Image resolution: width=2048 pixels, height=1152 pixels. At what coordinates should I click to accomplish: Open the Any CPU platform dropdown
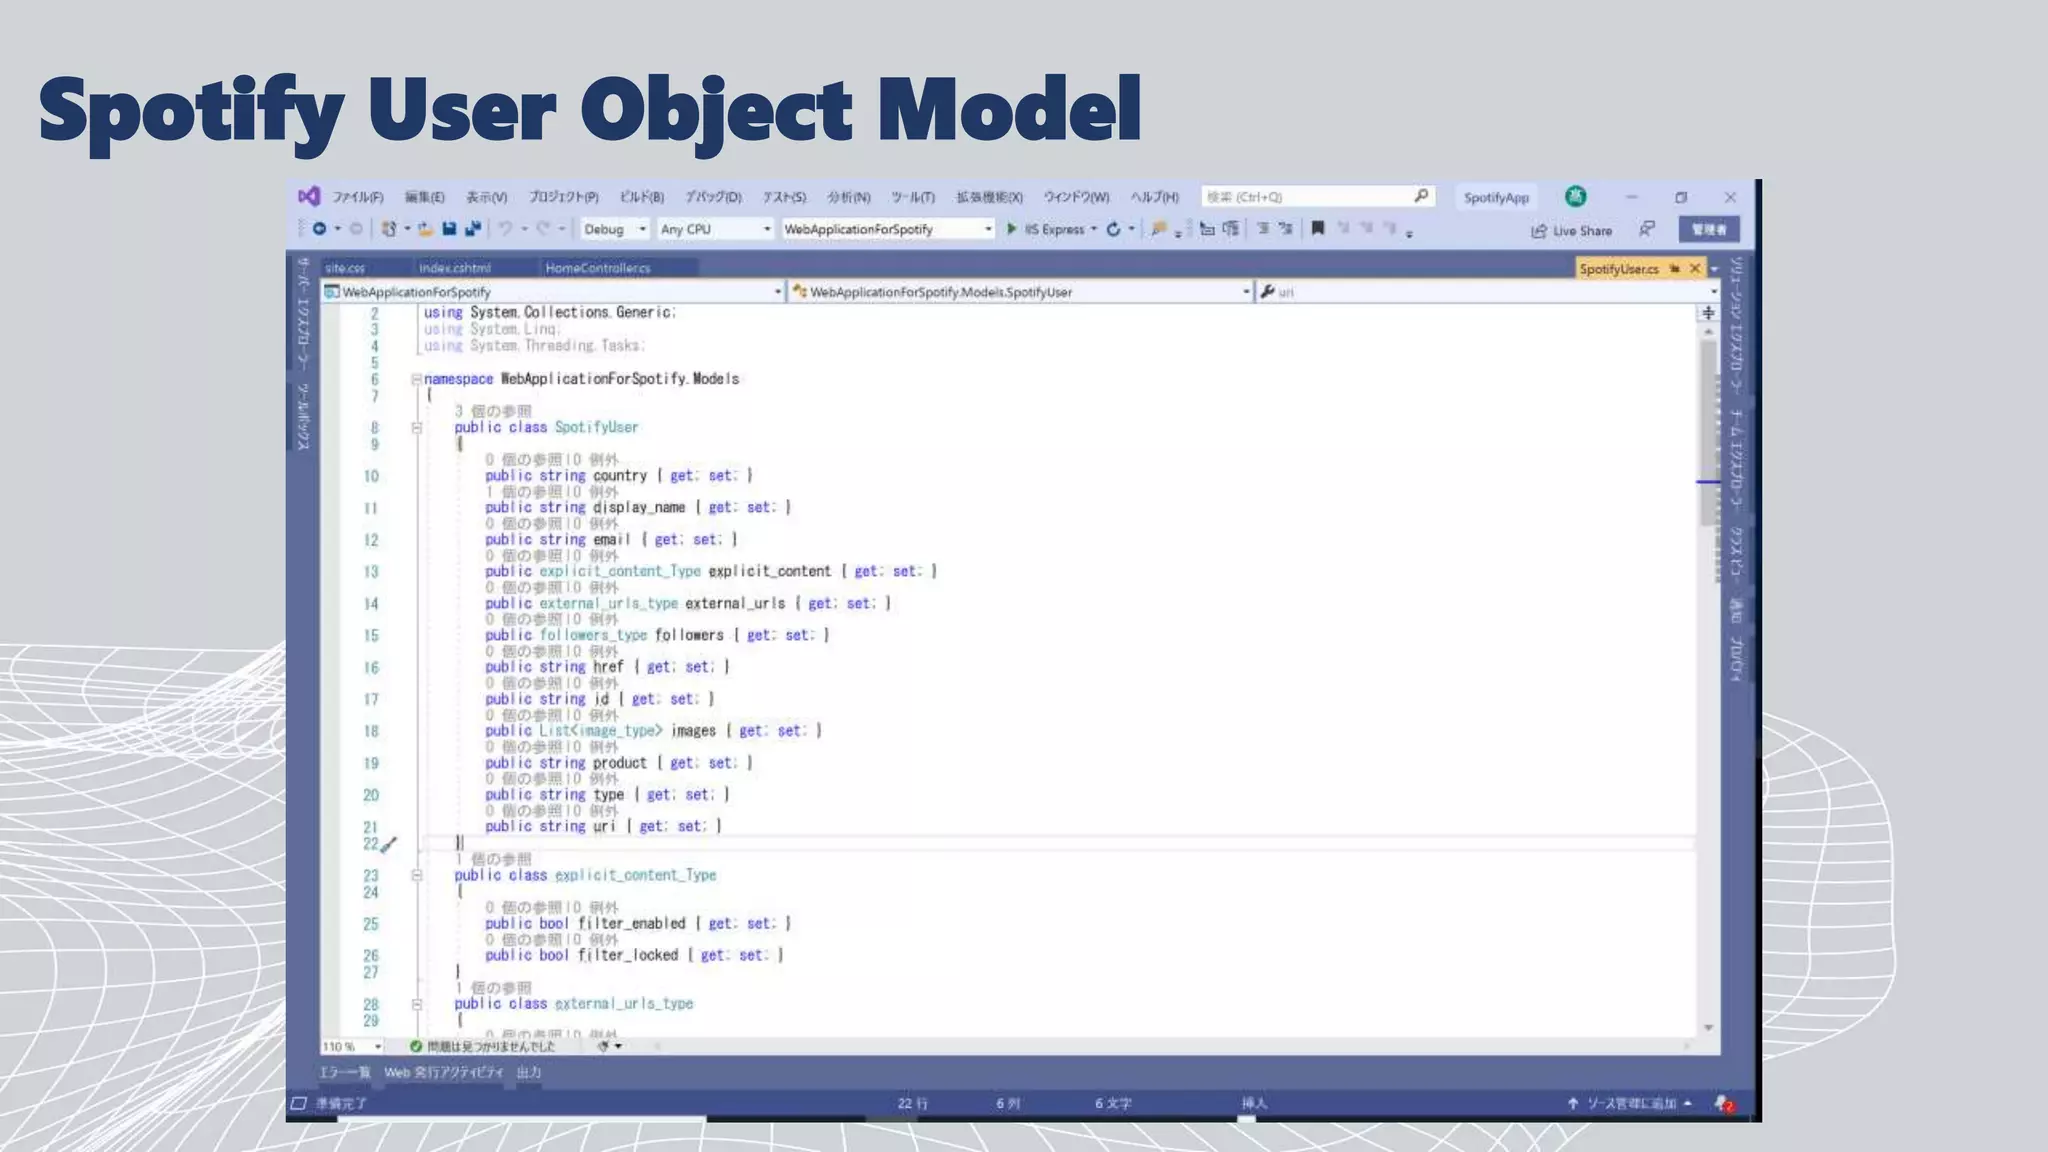click(716, 229)
